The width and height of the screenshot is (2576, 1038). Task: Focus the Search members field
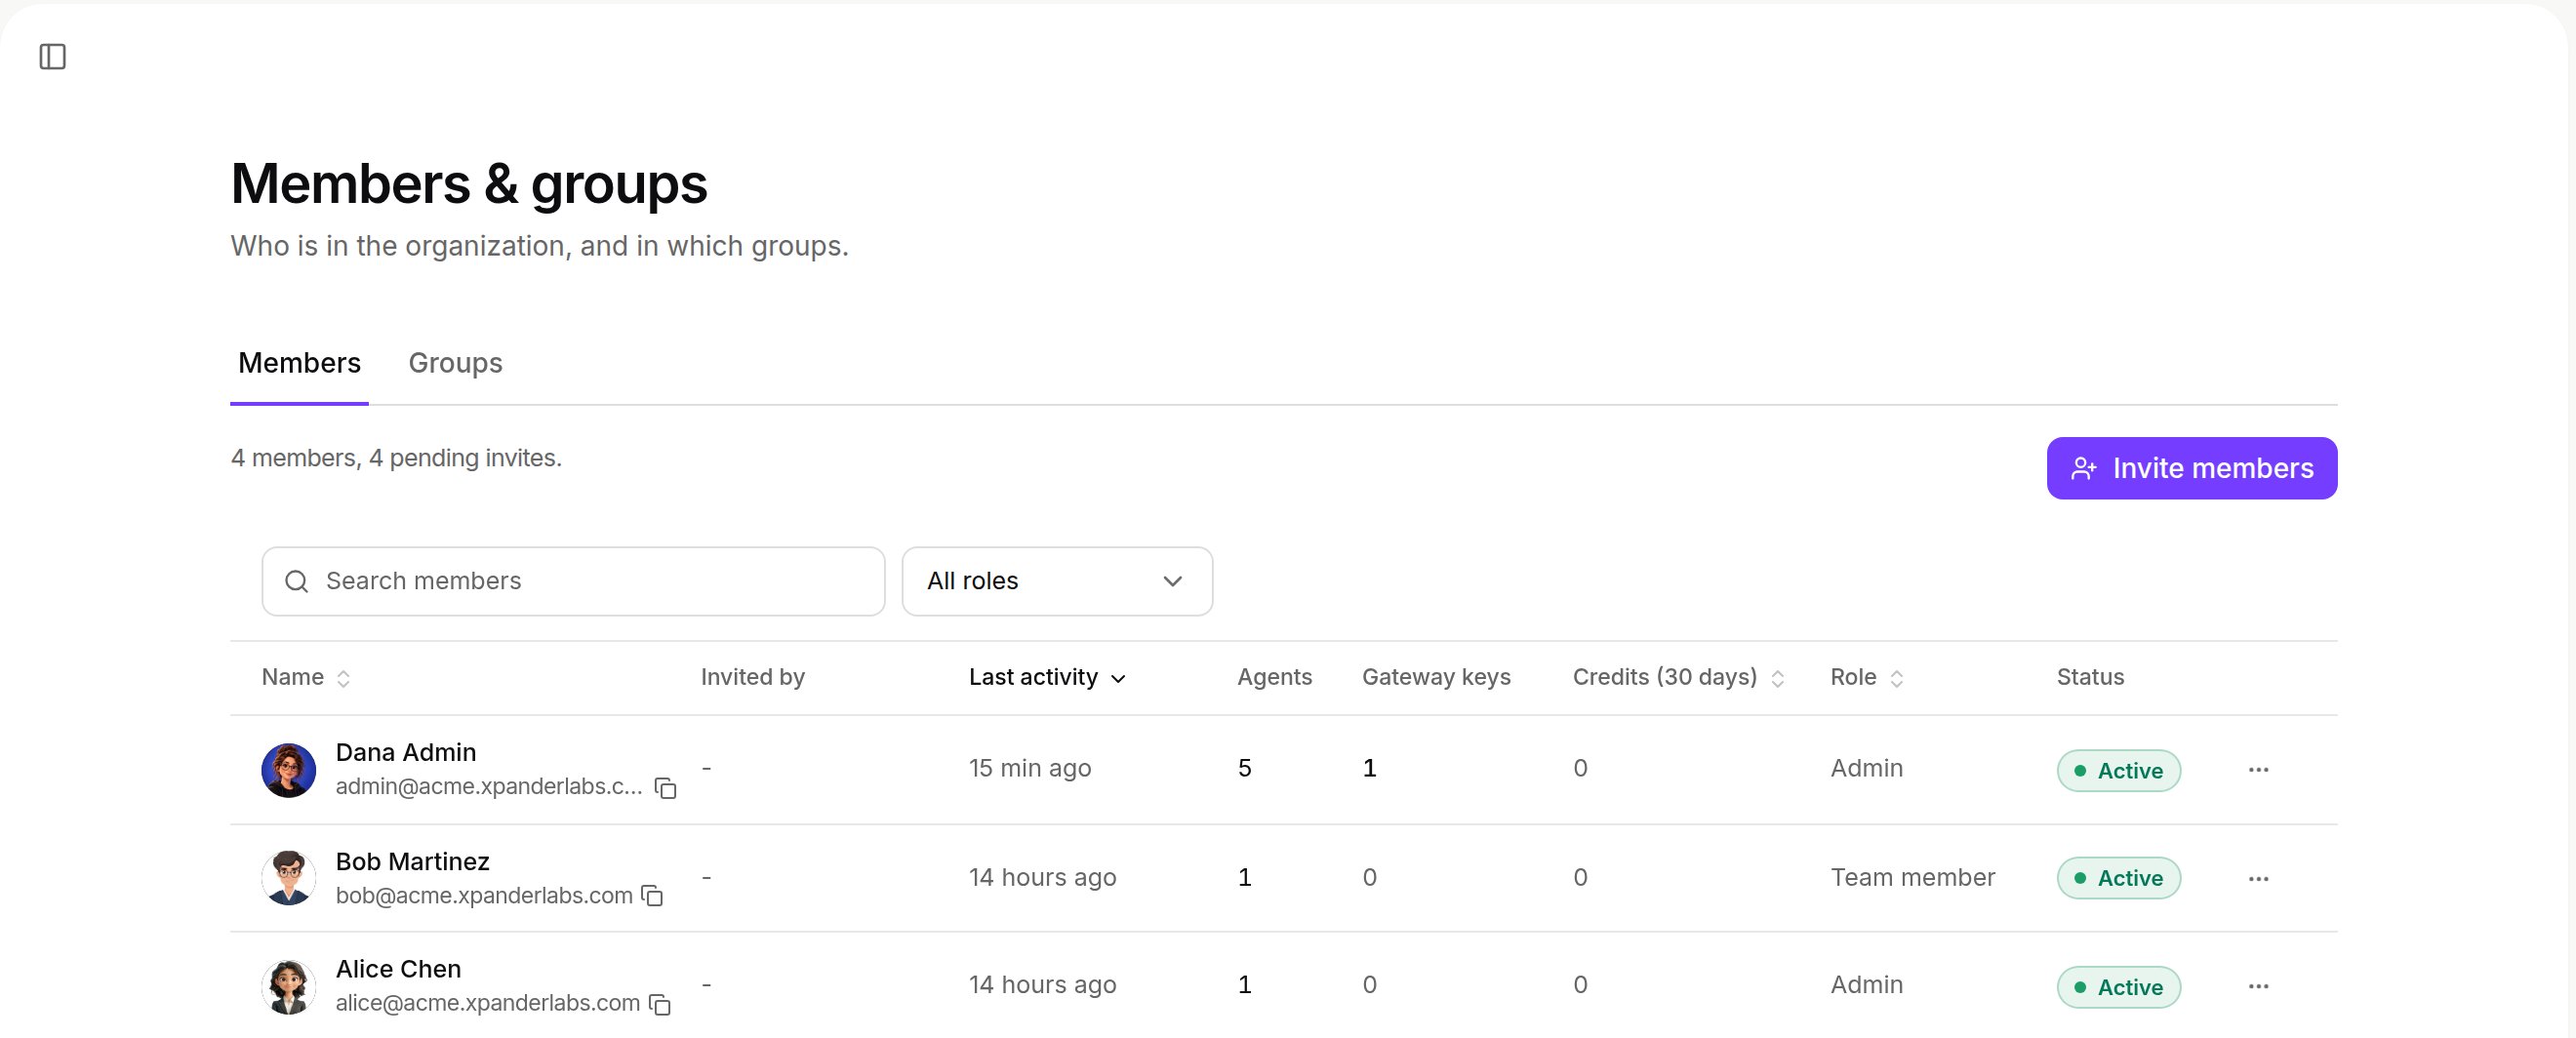tap(573, 581)
